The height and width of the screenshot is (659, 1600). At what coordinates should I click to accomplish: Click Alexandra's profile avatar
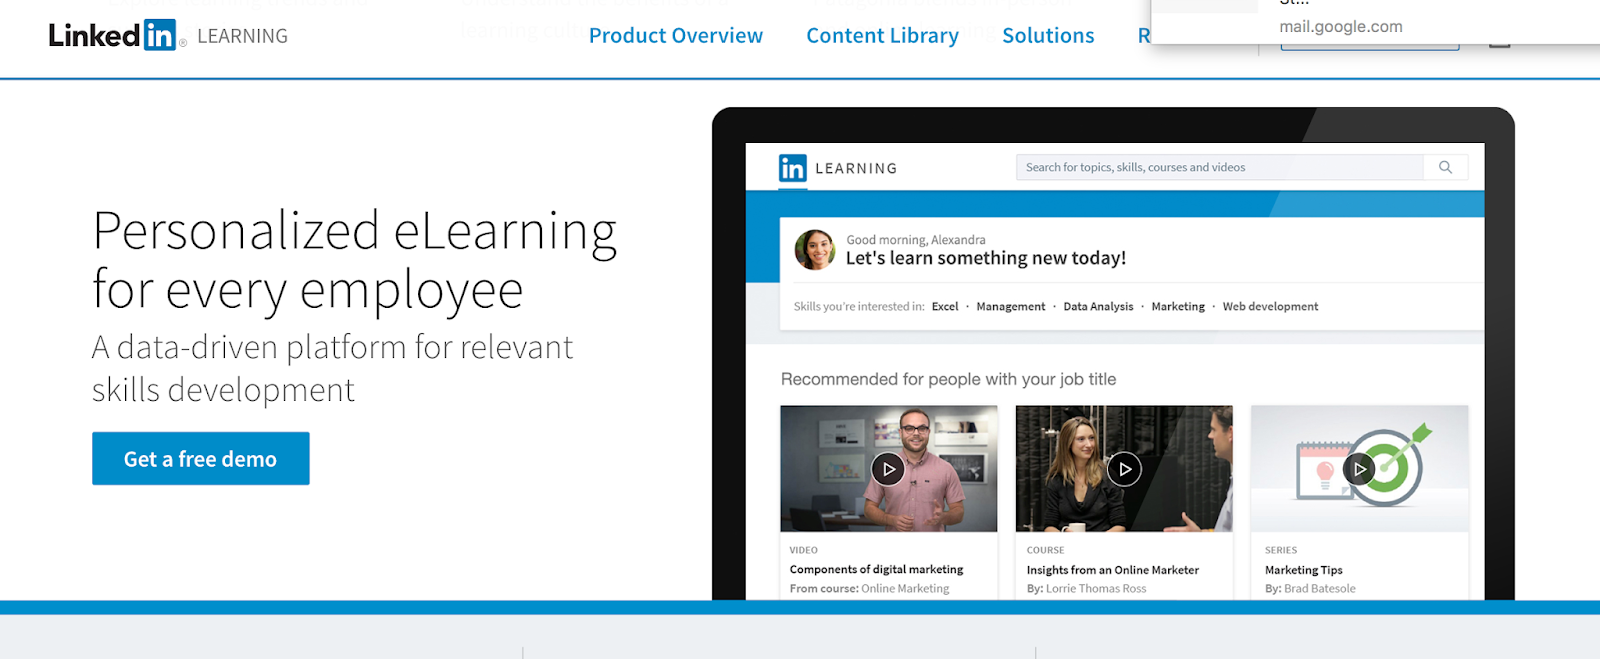click(x=815, y=250)
